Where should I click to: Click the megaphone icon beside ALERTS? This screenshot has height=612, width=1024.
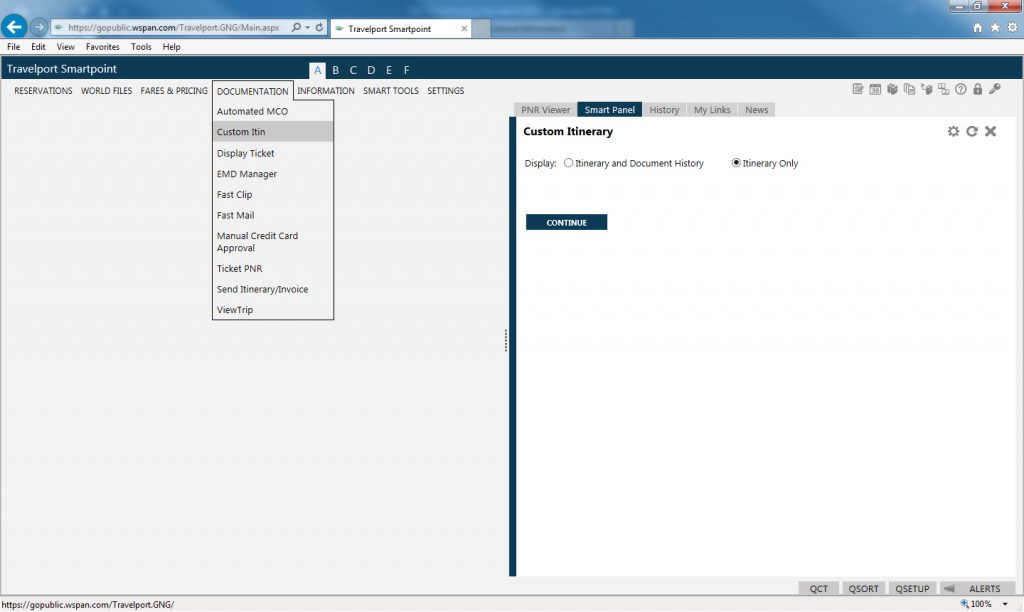950,588
